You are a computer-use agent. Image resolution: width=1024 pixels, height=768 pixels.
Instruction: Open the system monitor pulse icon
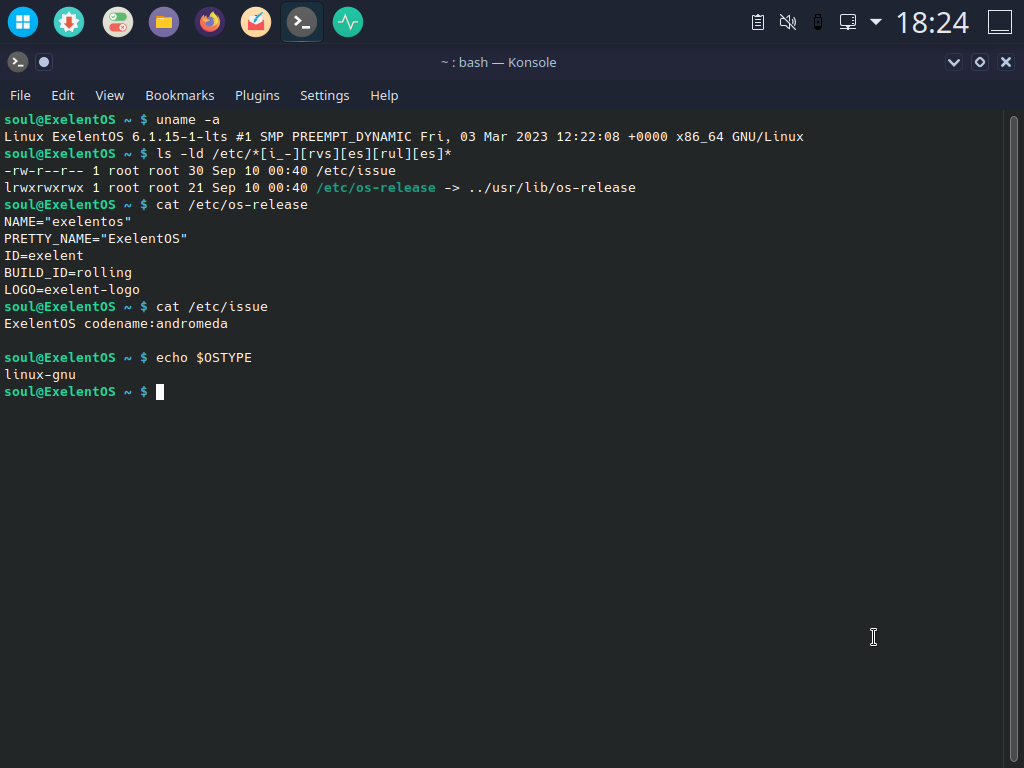[348, 22]
